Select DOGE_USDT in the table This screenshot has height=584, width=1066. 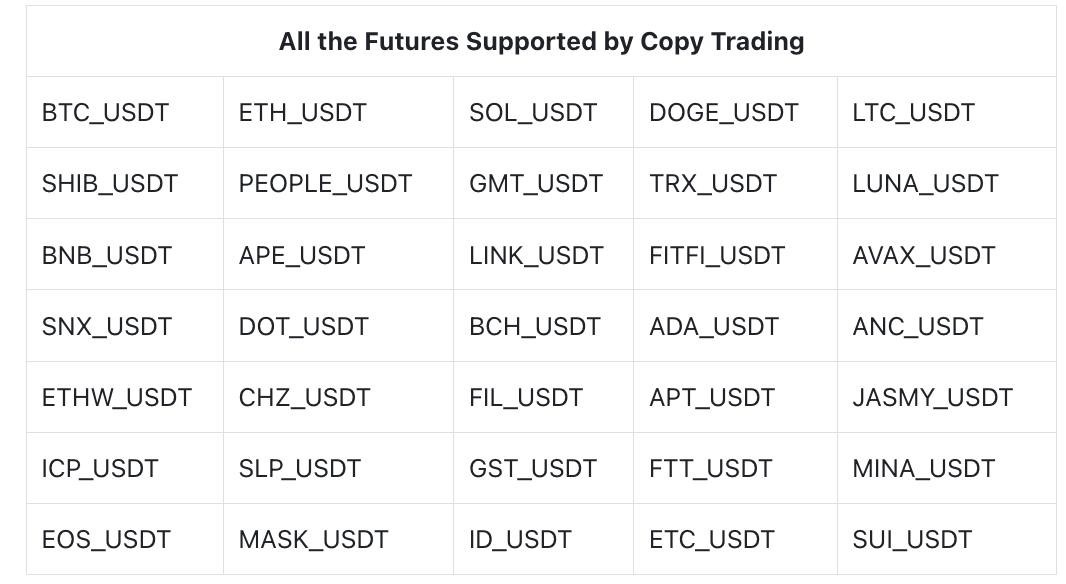click(x=723, y=113)
